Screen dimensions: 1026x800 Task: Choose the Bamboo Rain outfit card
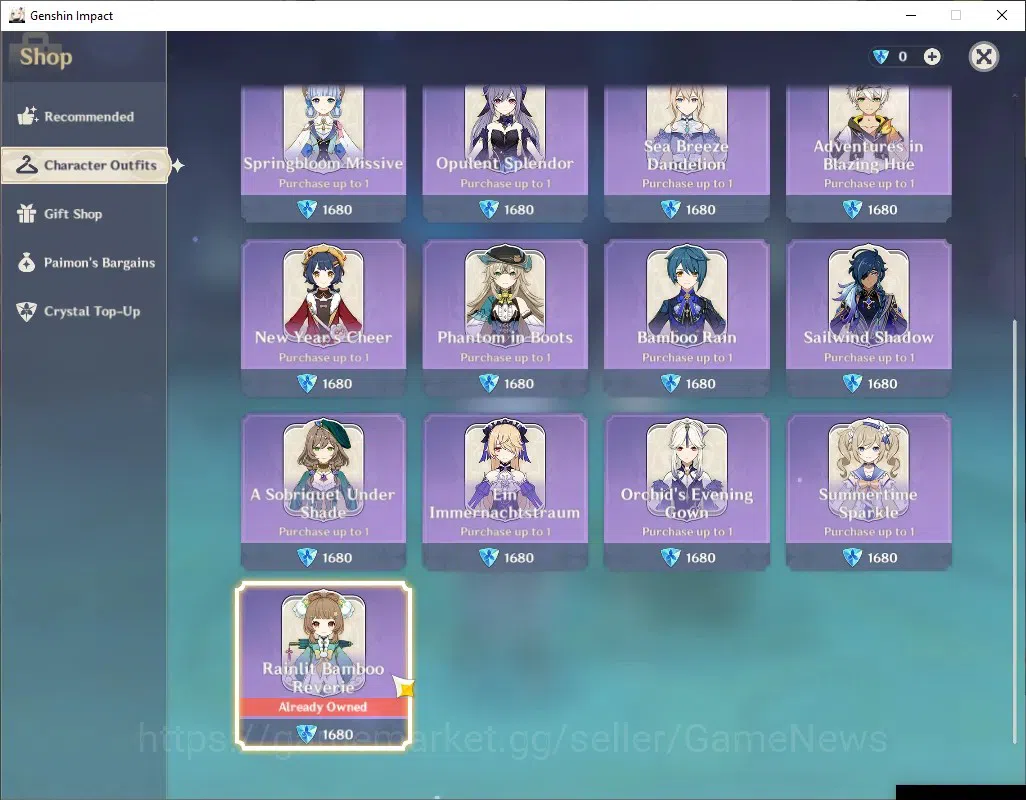[686, 318]
